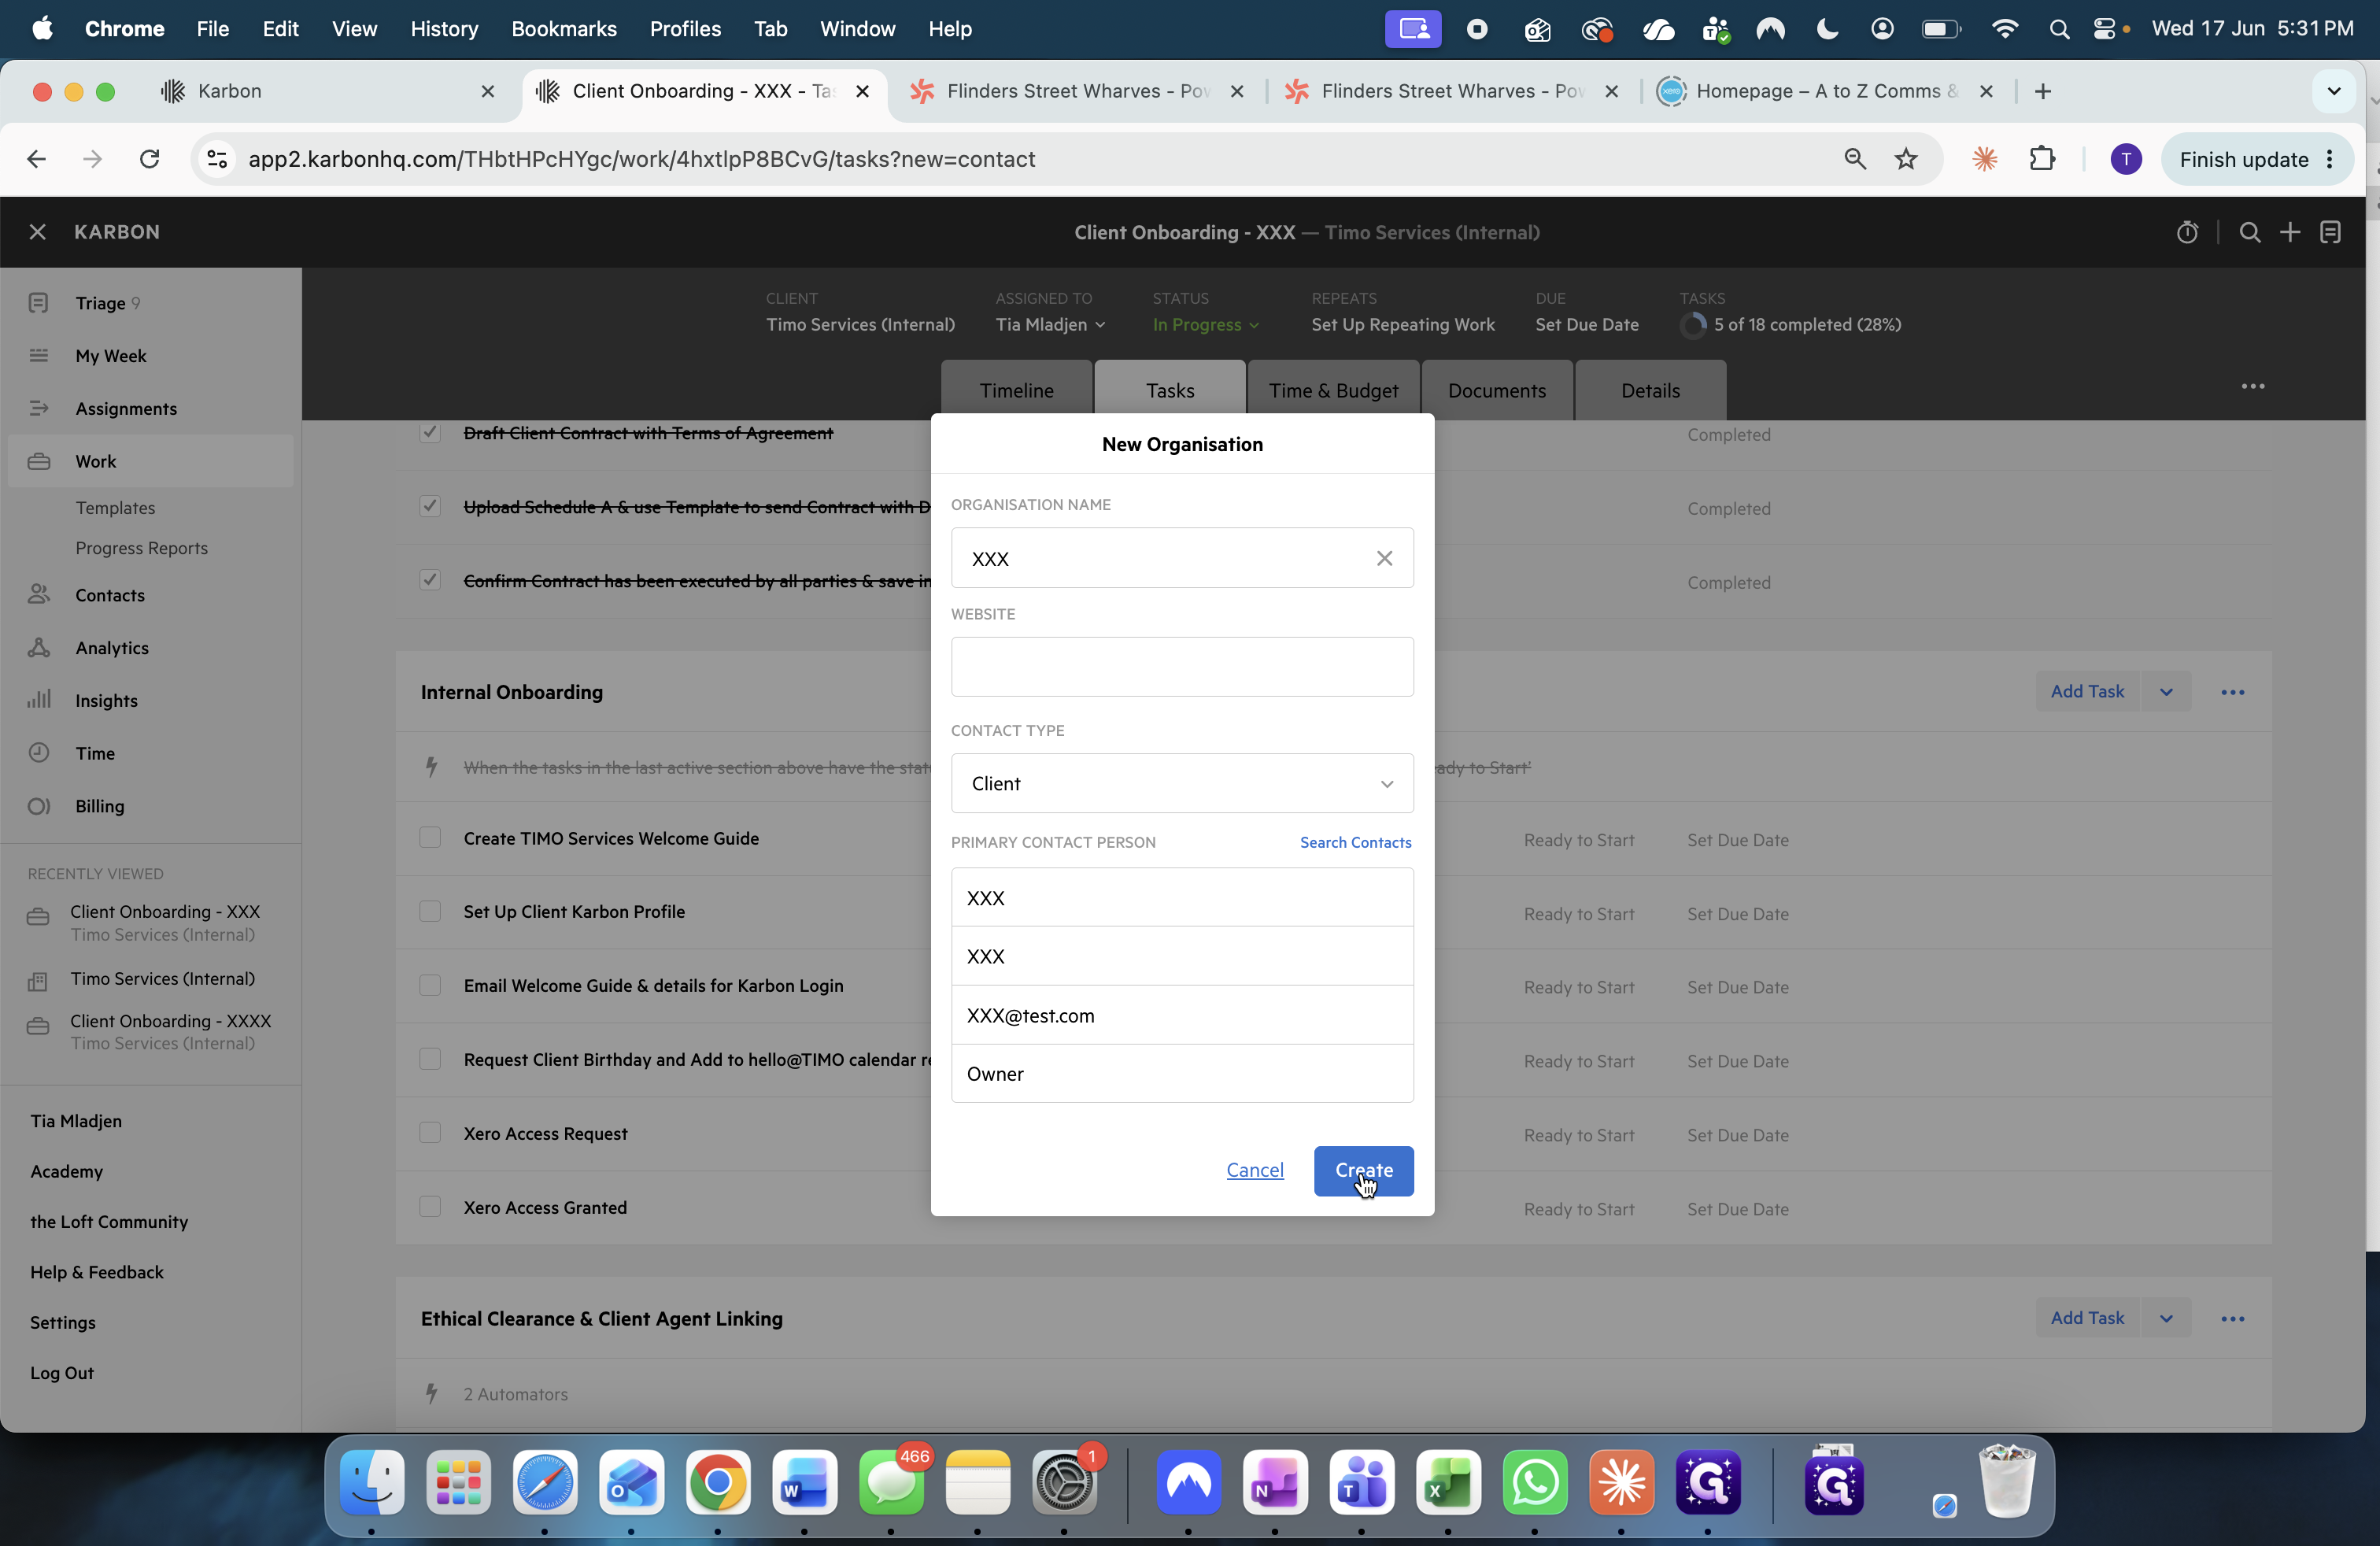This screenshot has height=1546, width=2380.
Task: Open Templates in the sidebar
Action: [x=115, y=508]
